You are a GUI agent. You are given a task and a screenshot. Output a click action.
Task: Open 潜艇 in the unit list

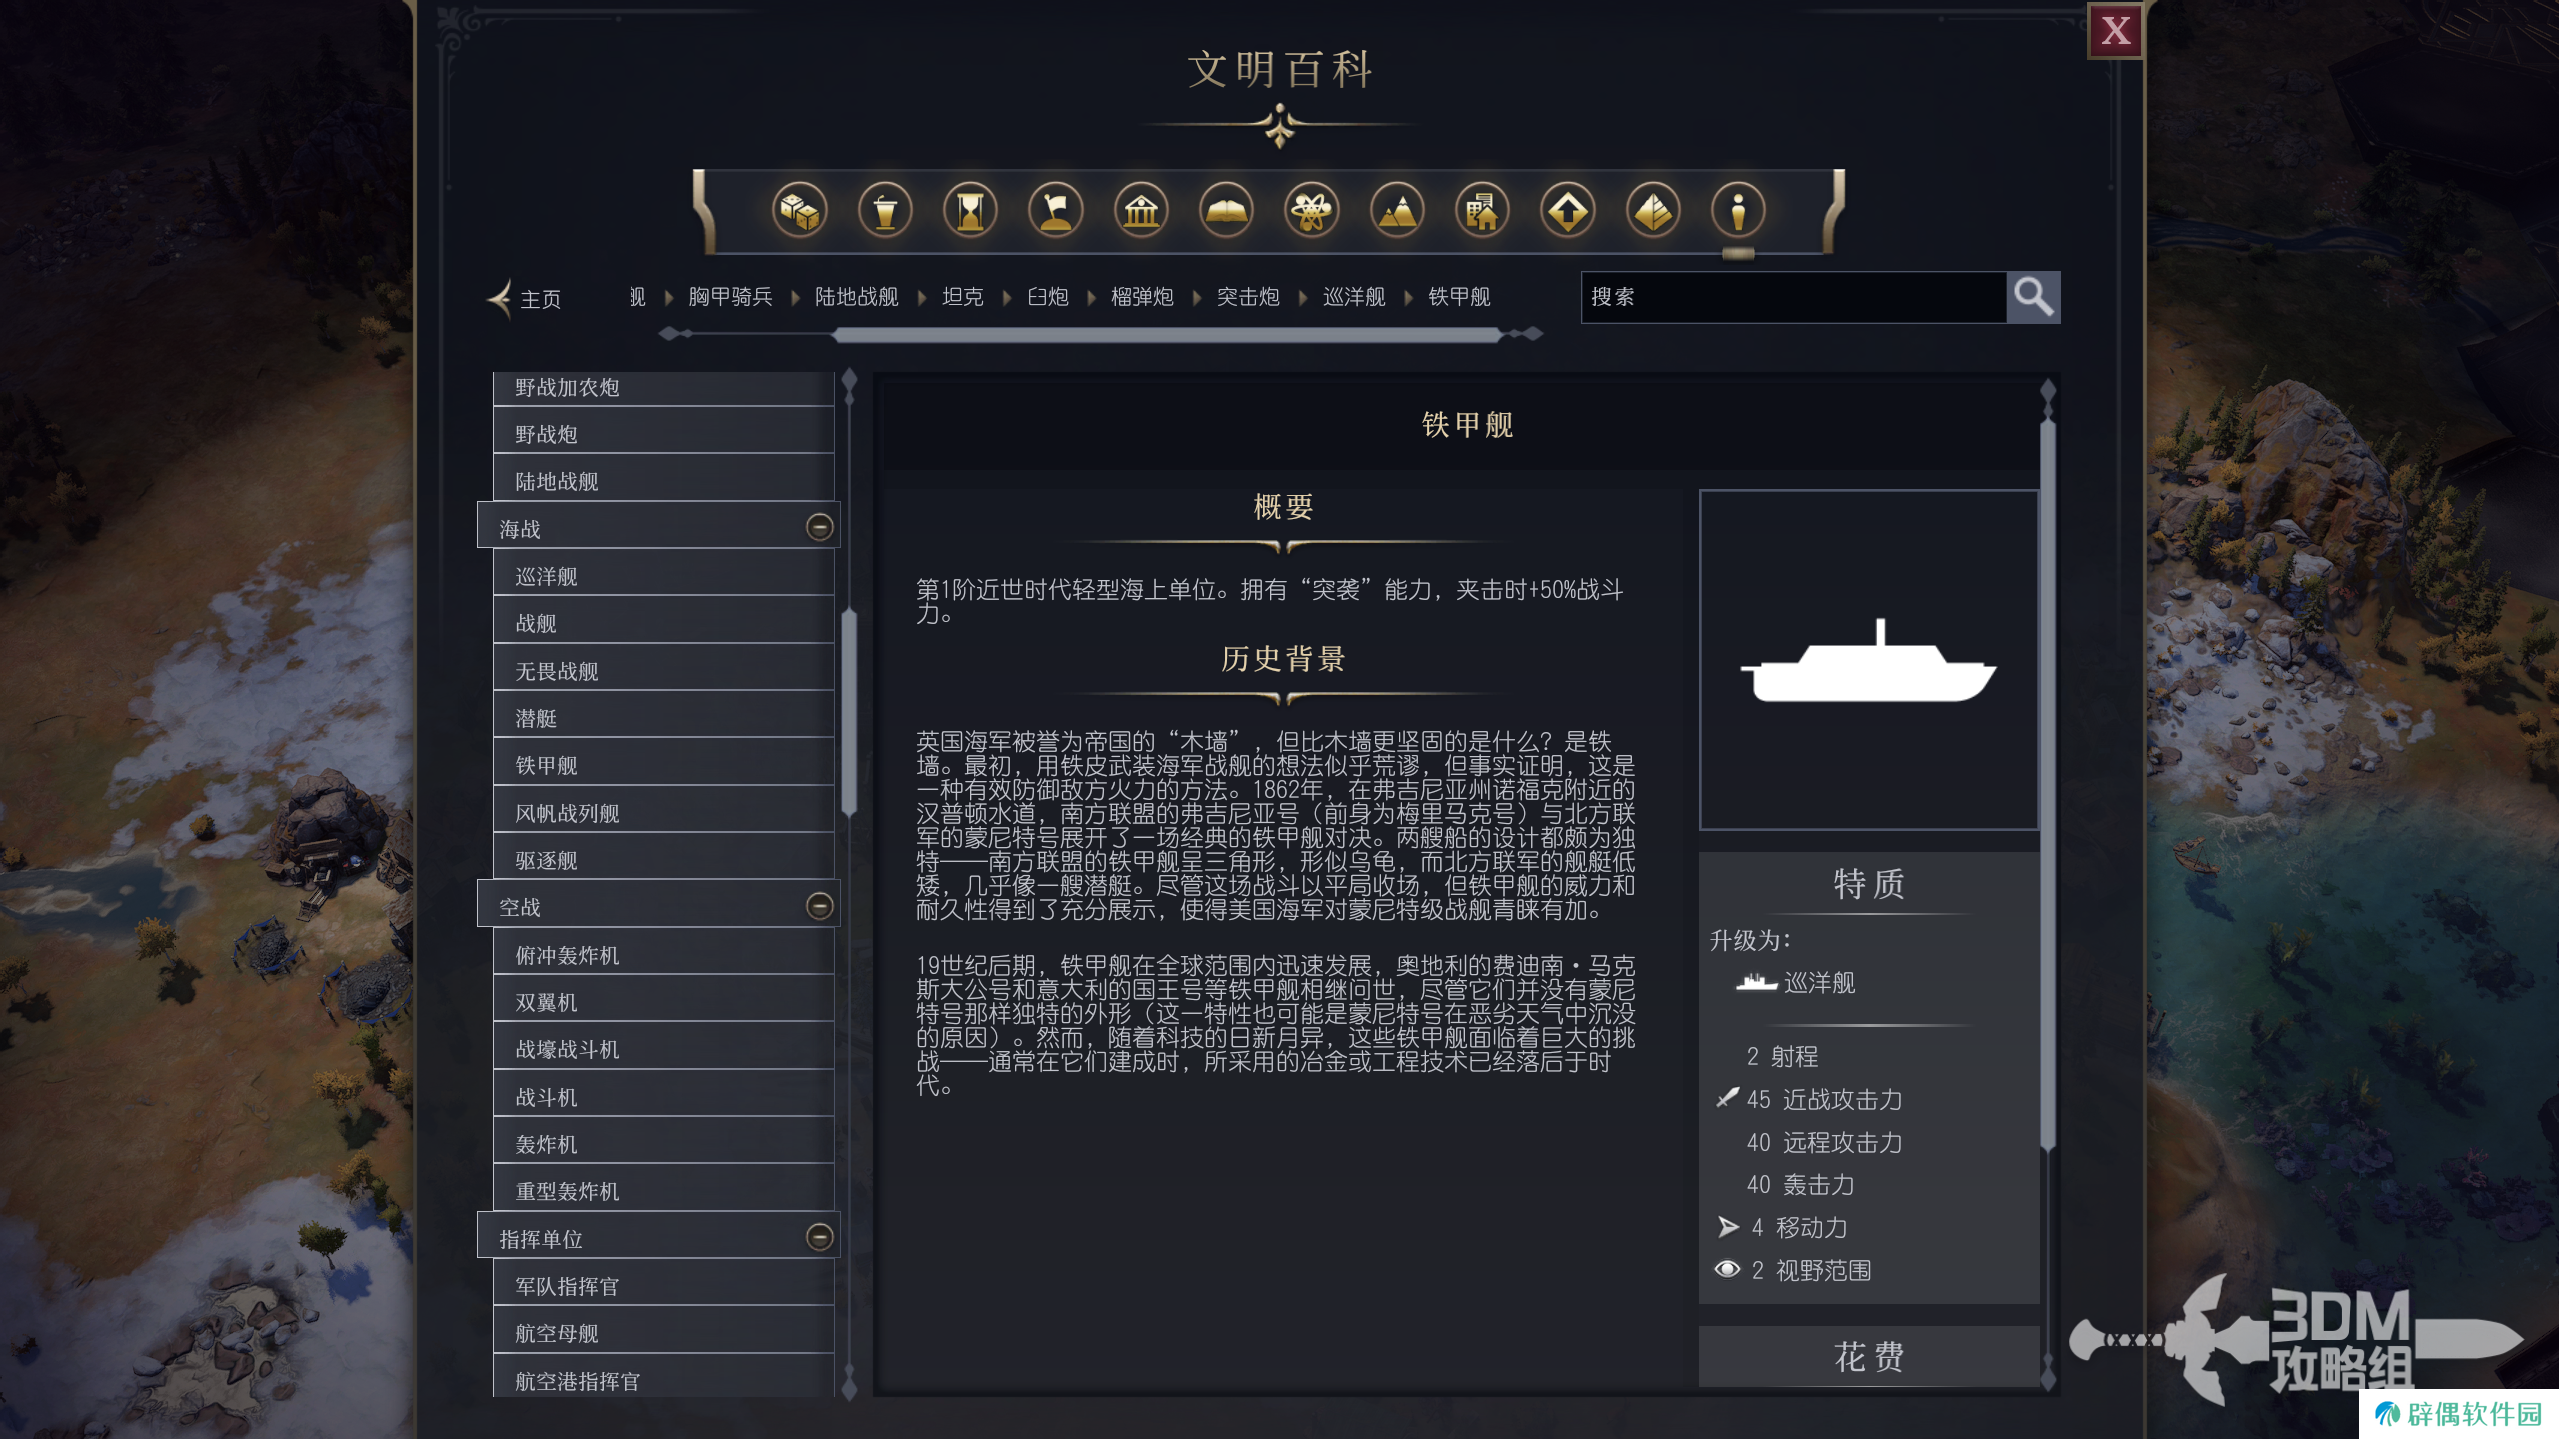[x=663, y=718]
